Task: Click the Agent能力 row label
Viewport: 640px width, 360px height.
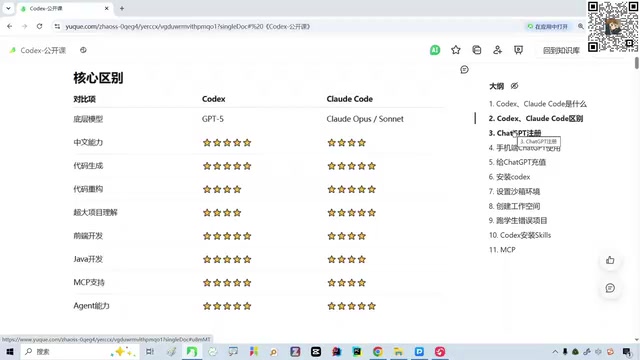Action: 91,306
